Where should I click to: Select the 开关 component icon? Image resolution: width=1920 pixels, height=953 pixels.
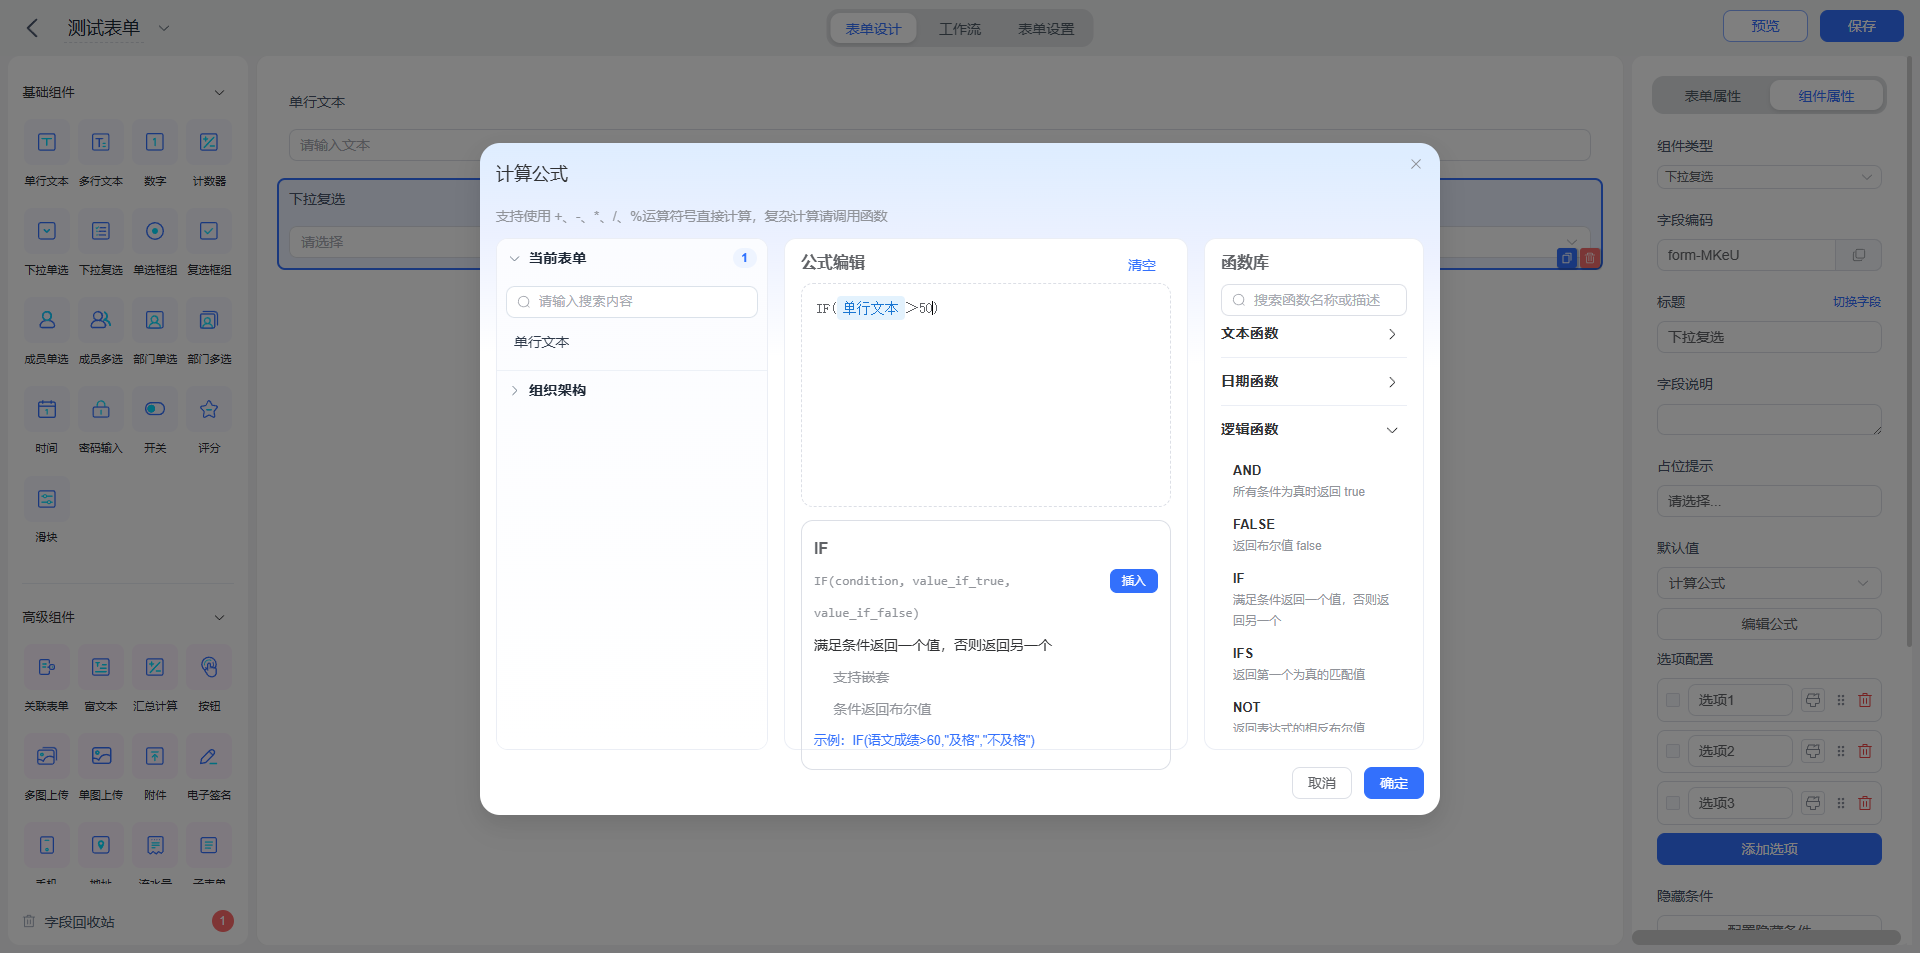coord(155,410)
